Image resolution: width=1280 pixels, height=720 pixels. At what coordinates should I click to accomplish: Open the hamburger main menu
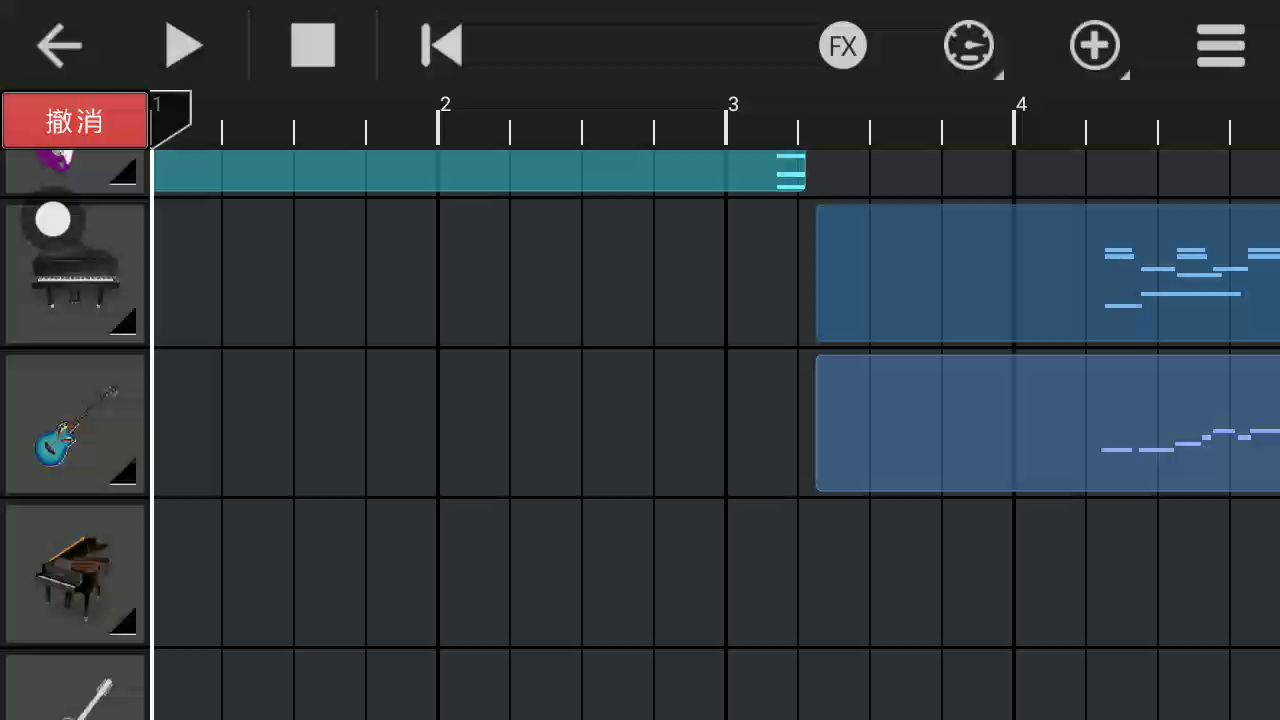pyautogui.click(x=1220, y=46)
